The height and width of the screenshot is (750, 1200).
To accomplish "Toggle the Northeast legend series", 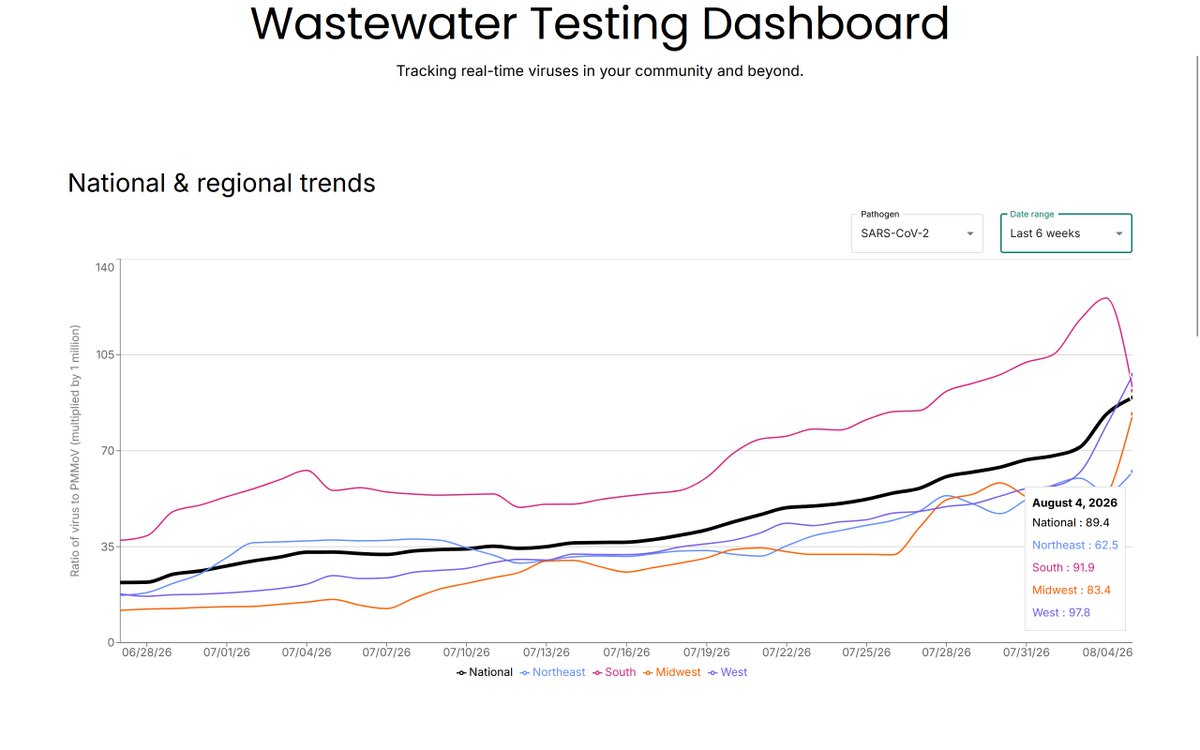I will 553,672.
